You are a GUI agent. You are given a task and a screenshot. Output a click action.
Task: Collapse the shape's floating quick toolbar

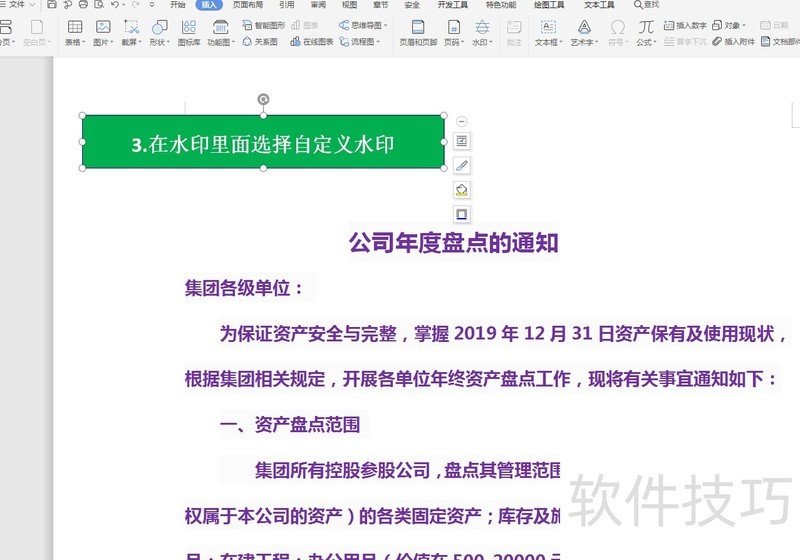click(461, 121)
